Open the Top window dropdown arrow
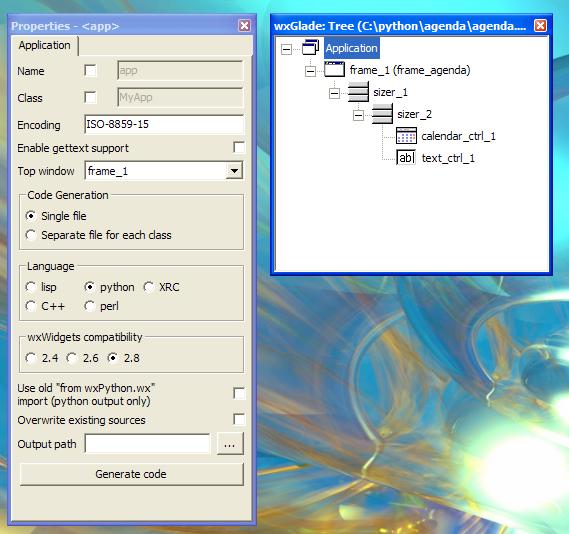Screen dimensions: 569x534 coord(234,171)
